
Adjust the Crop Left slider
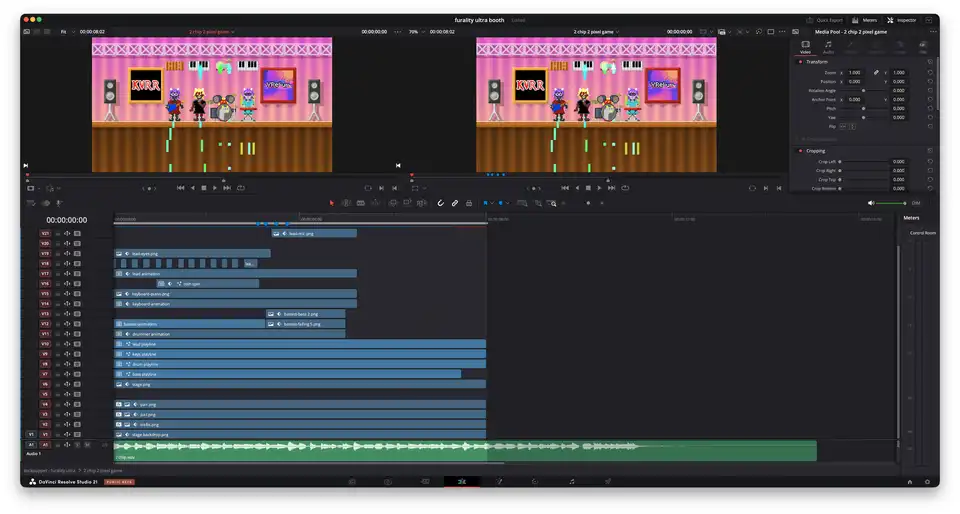[863, 162]
